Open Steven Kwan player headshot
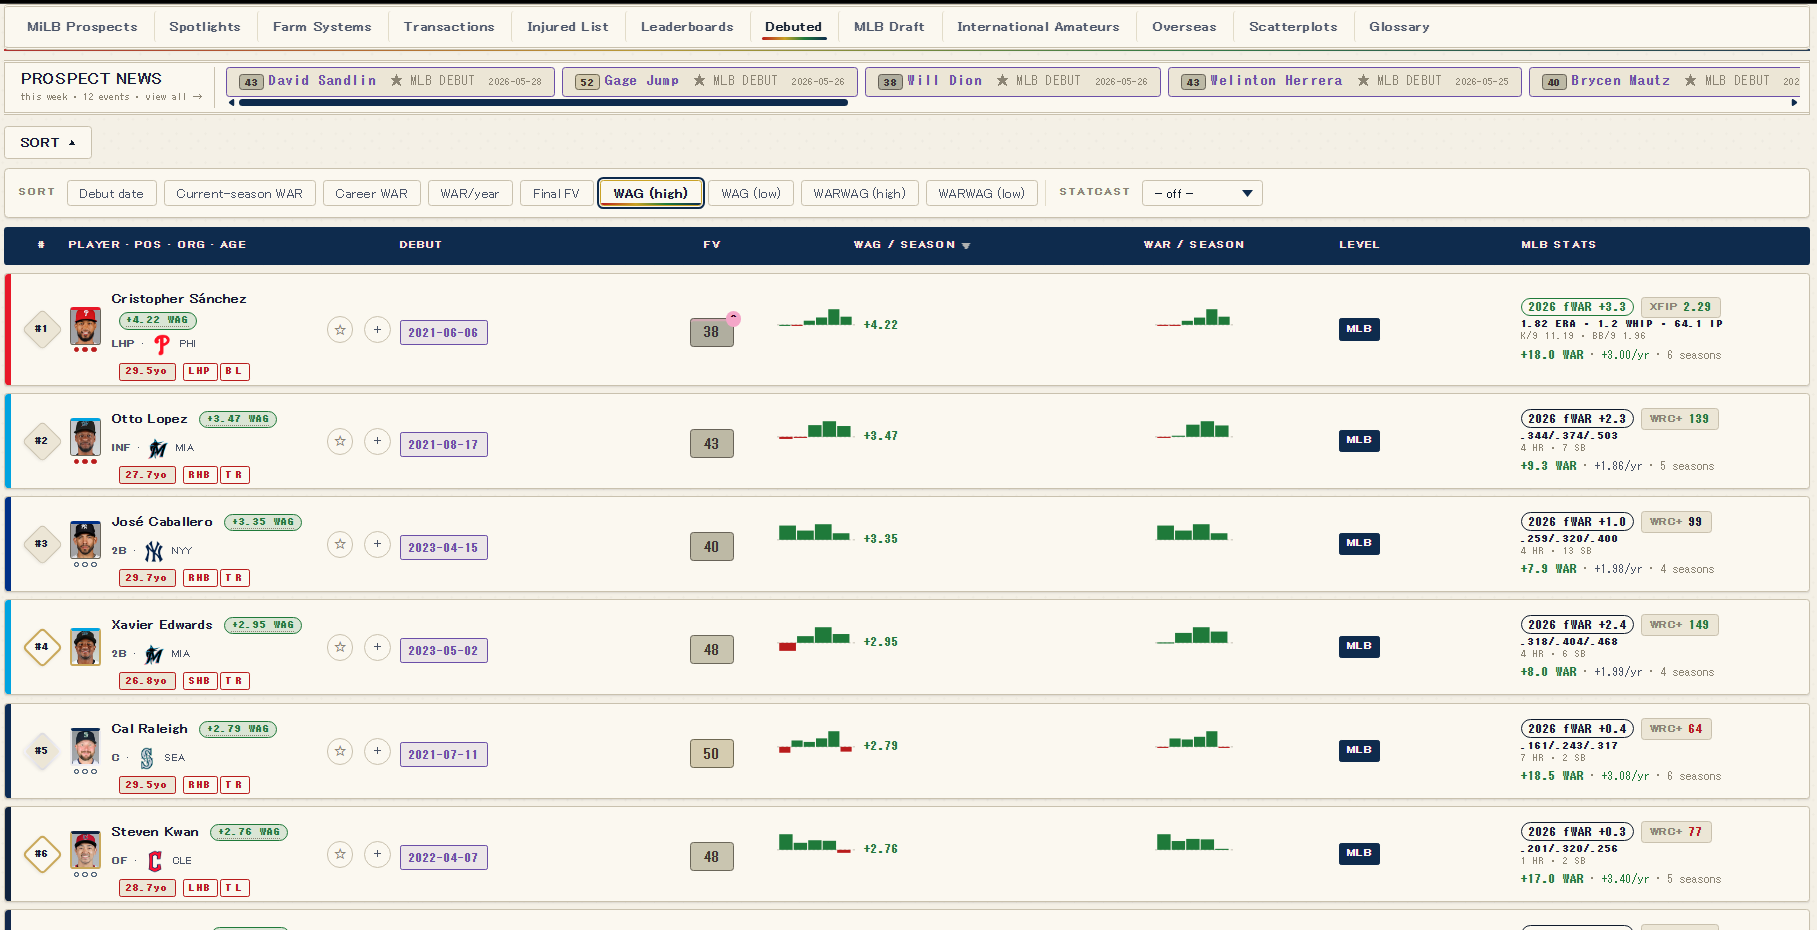Image resolution: width=1817 pixels, height=930 pixels. (85, 850)
